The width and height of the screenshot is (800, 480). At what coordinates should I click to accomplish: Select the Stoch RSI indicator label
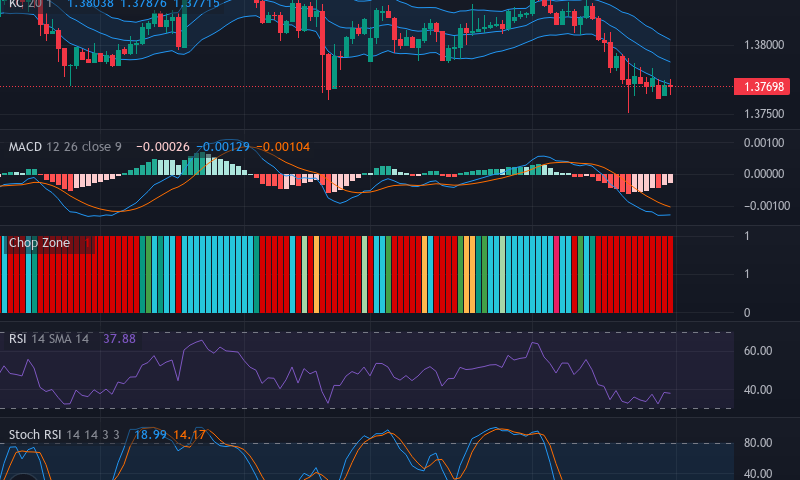35,435
